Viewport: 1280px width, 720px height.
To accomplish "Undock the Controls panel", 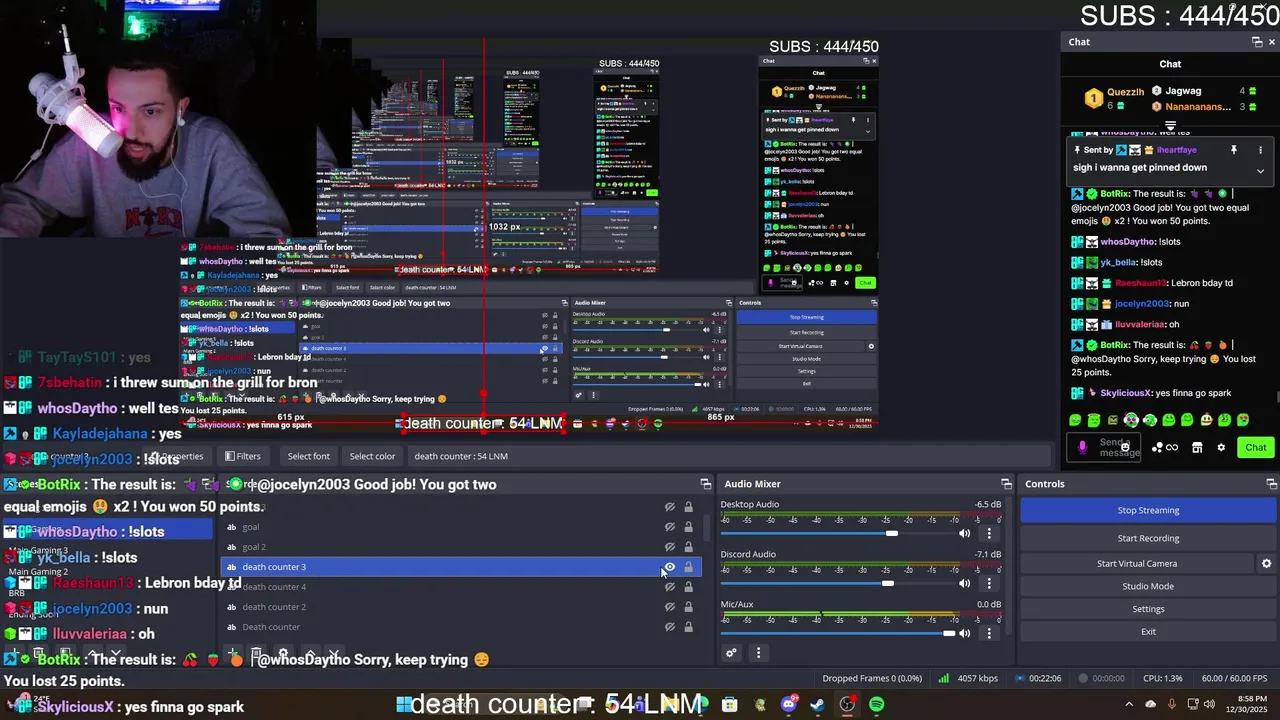I will [1271, 484].
